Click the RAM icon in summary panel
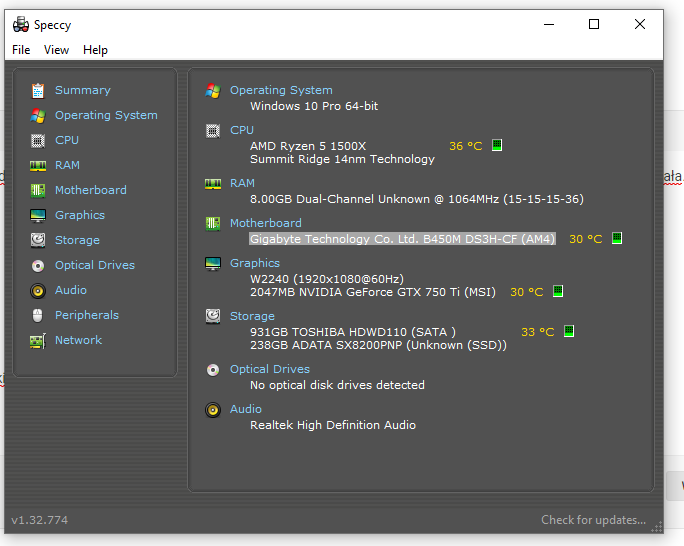This screenshot has height=546, width=684. [213, 184]
